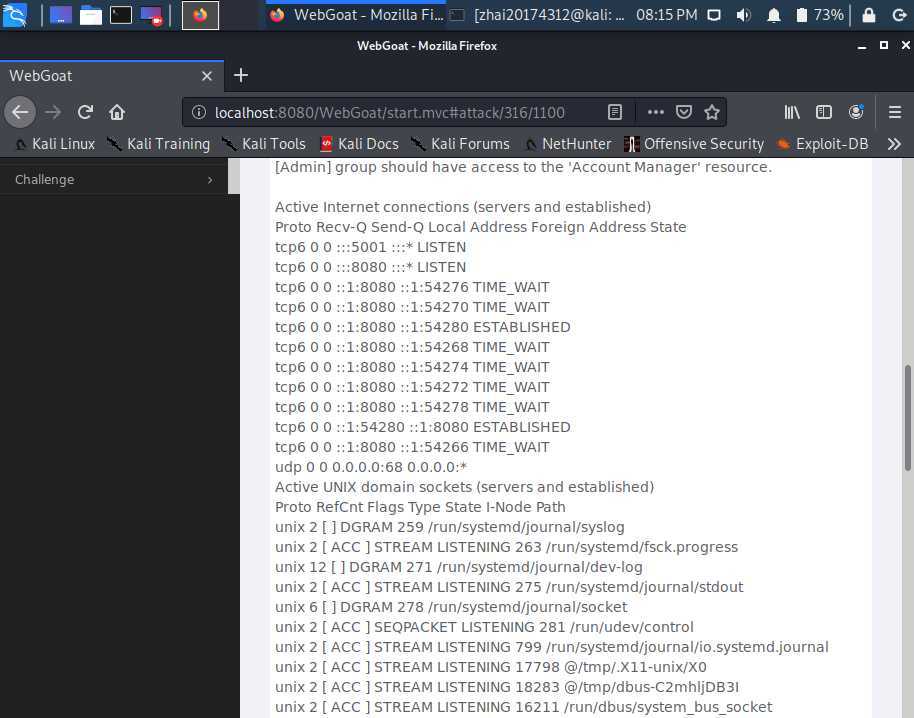Lock the screen with padlock icon

[869, 15]
